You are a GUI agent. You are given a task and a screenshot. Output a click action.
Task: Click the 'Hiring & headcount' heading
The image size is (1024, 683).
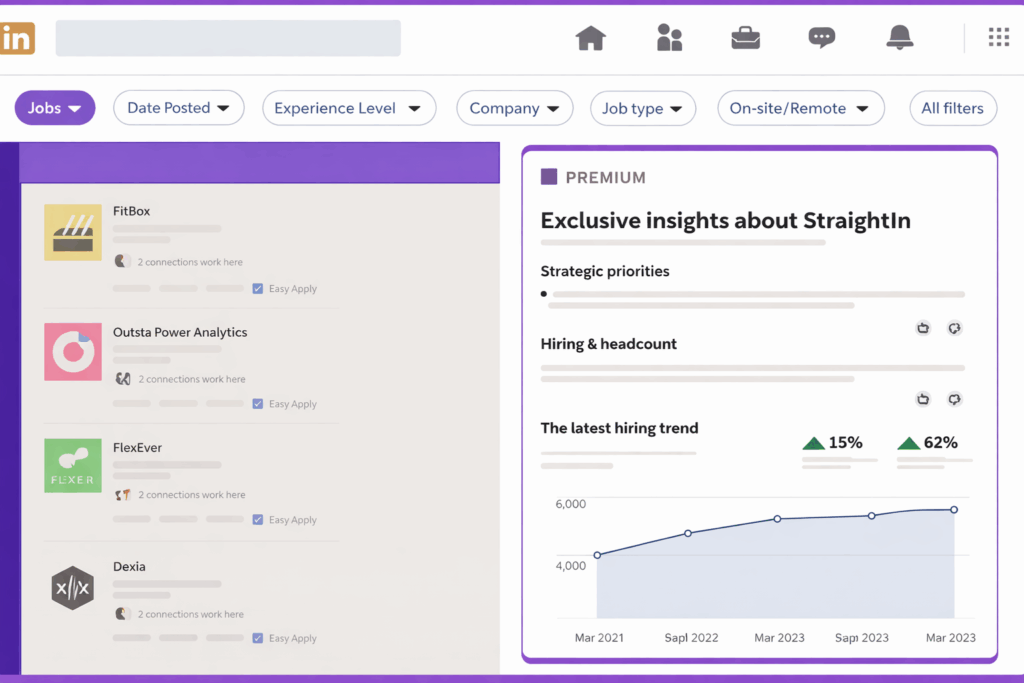pyautogui.click(x=609, y=343)
